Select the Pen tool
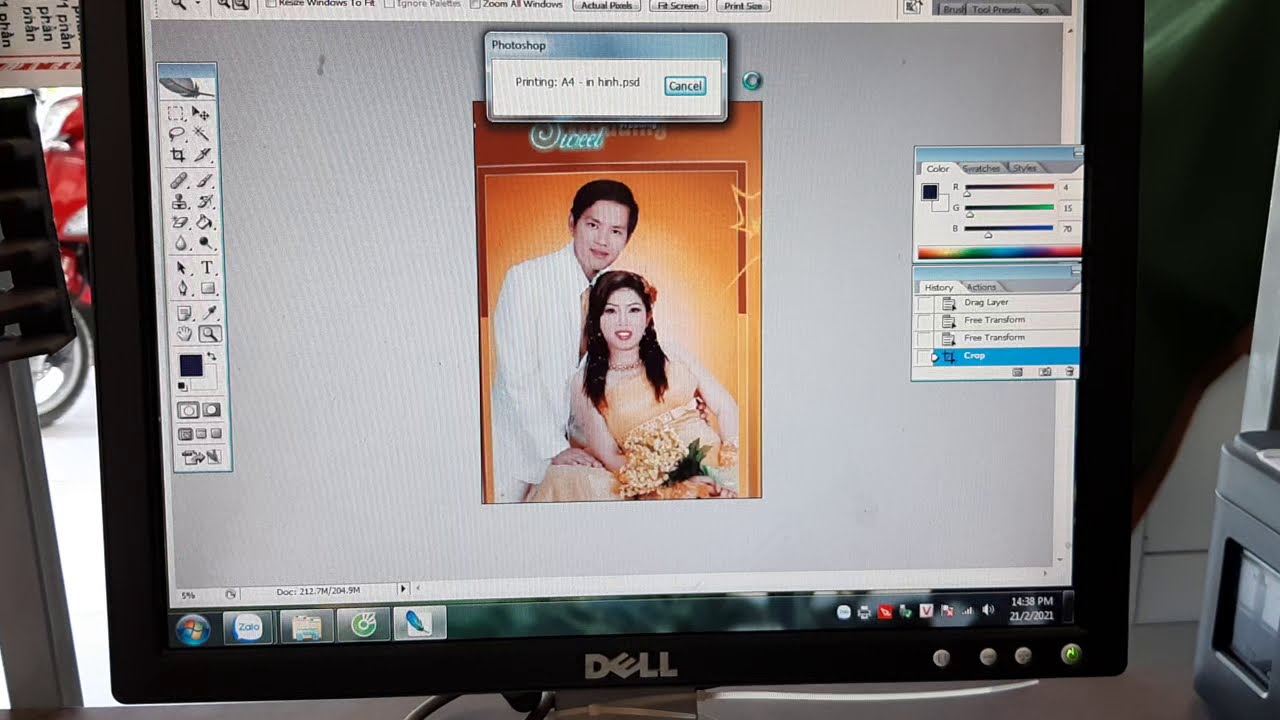 (181, 288)
